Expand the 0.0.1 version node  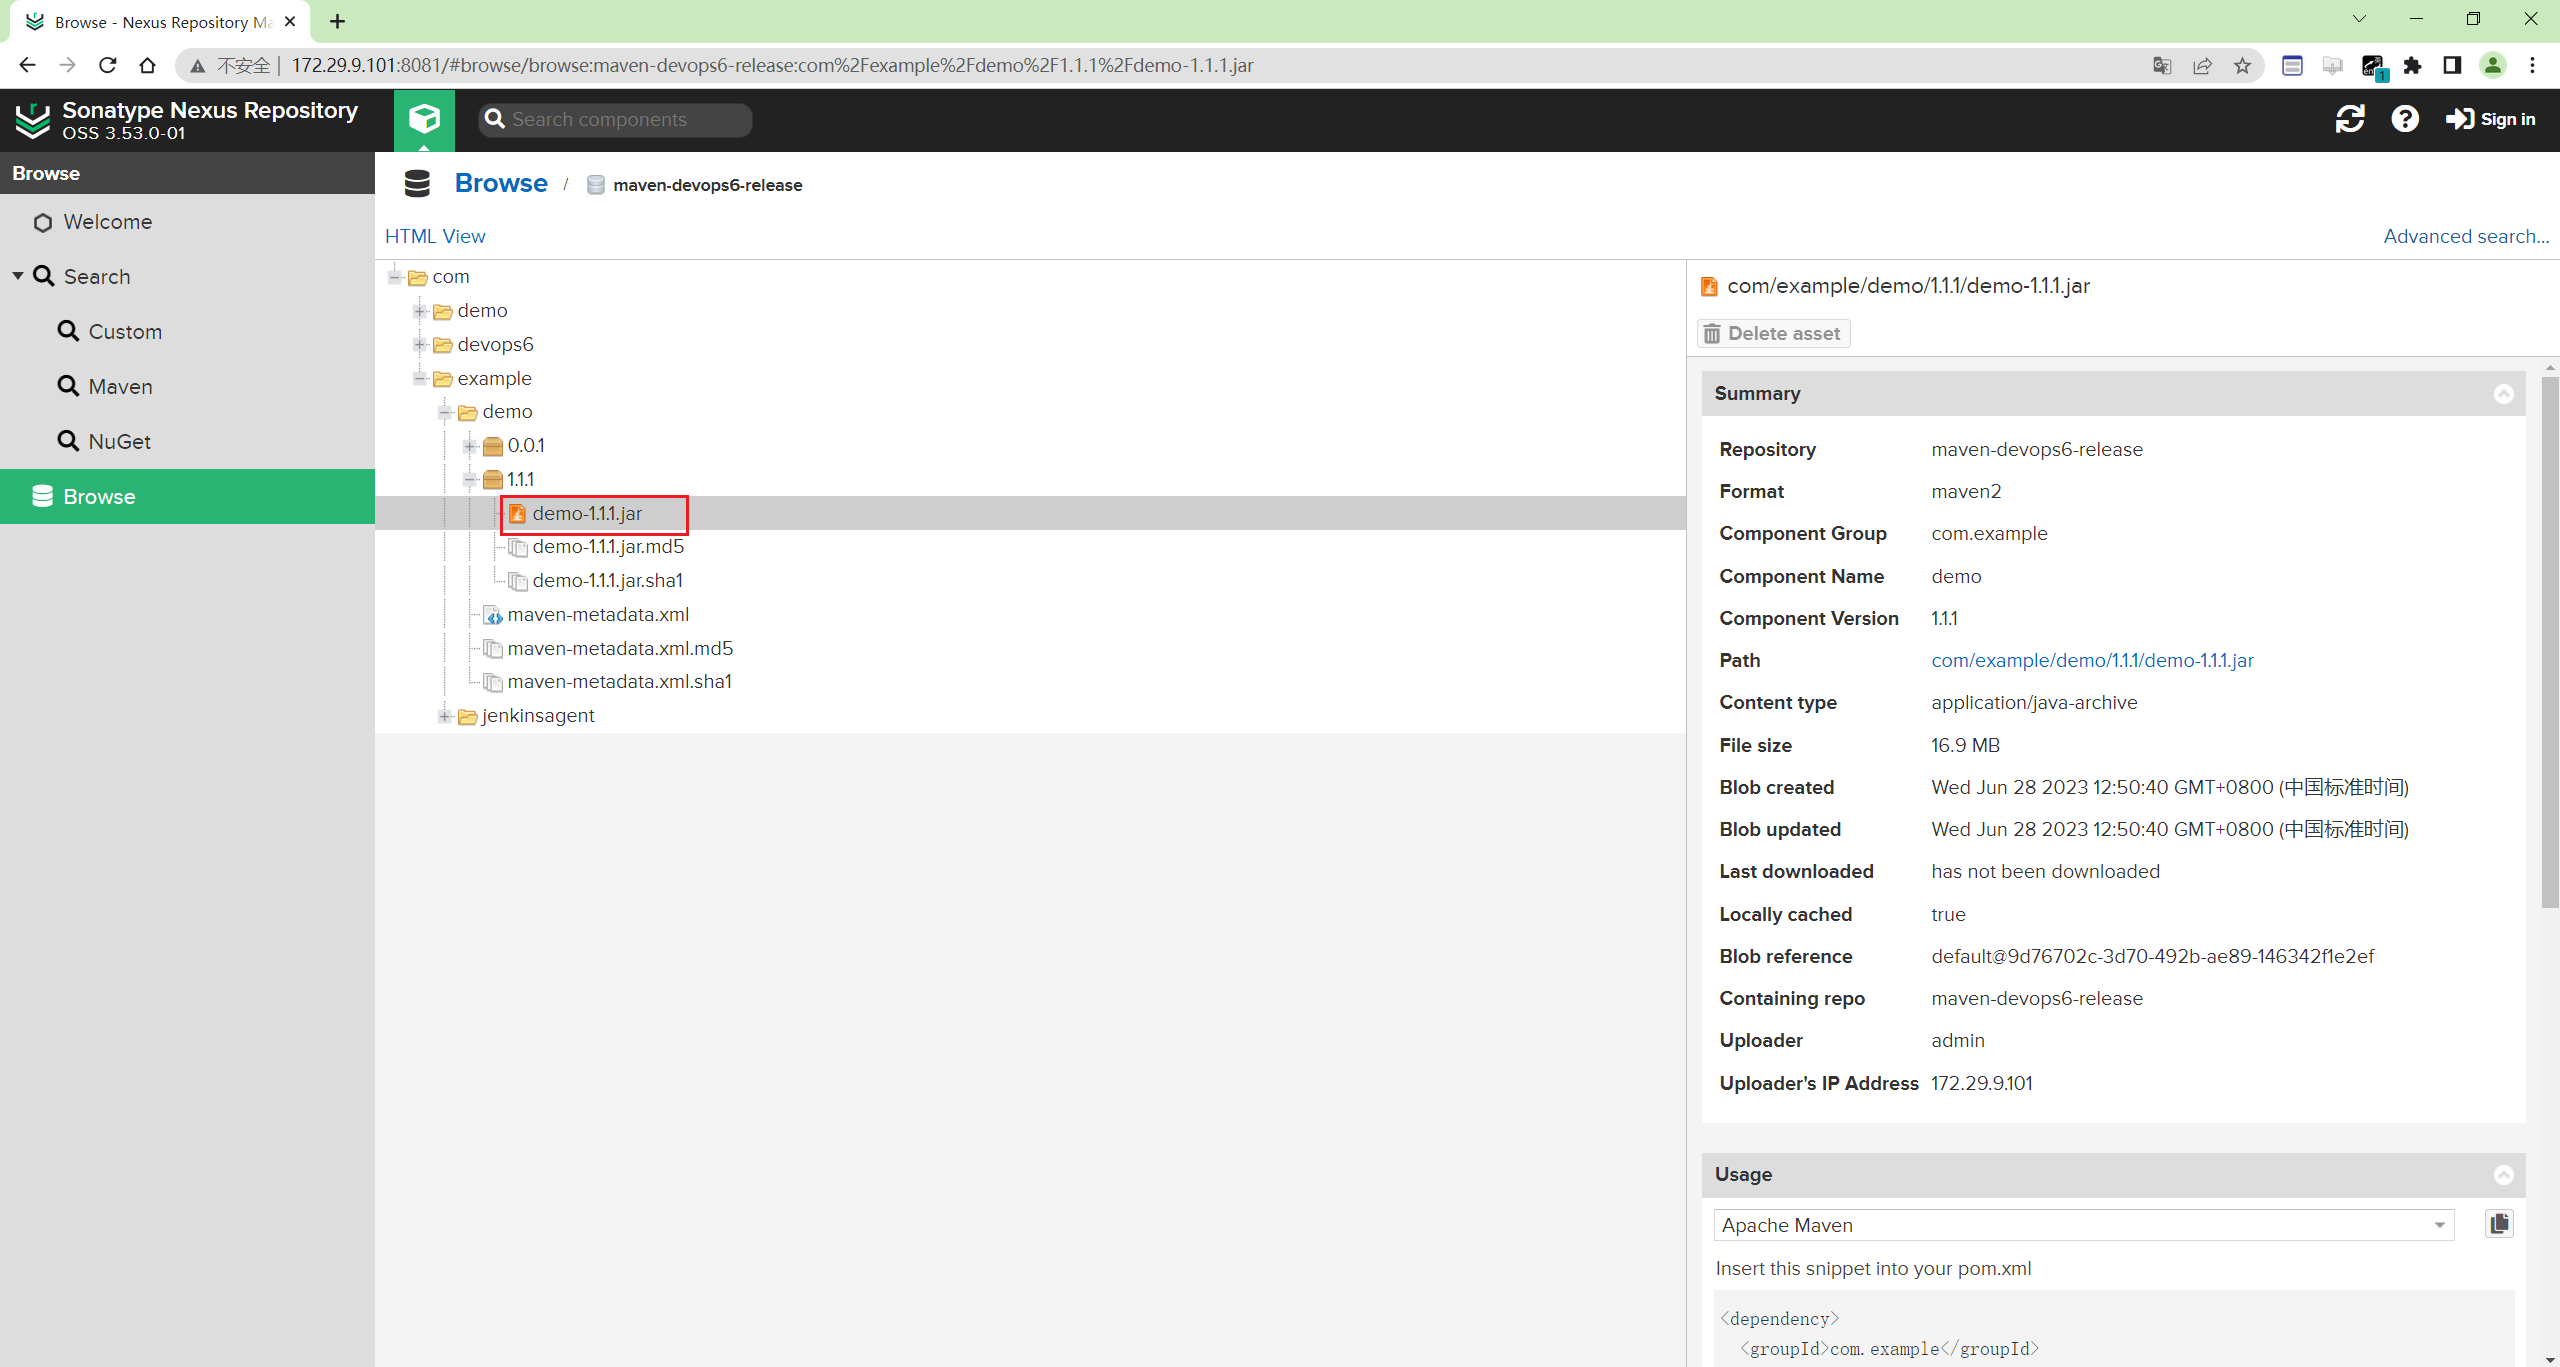coord(471,446)
